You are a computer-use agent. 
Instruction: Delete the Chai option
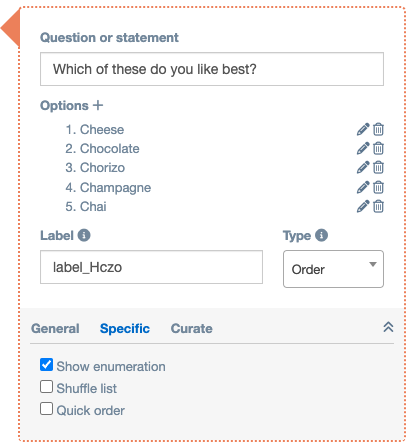(378, 206)
